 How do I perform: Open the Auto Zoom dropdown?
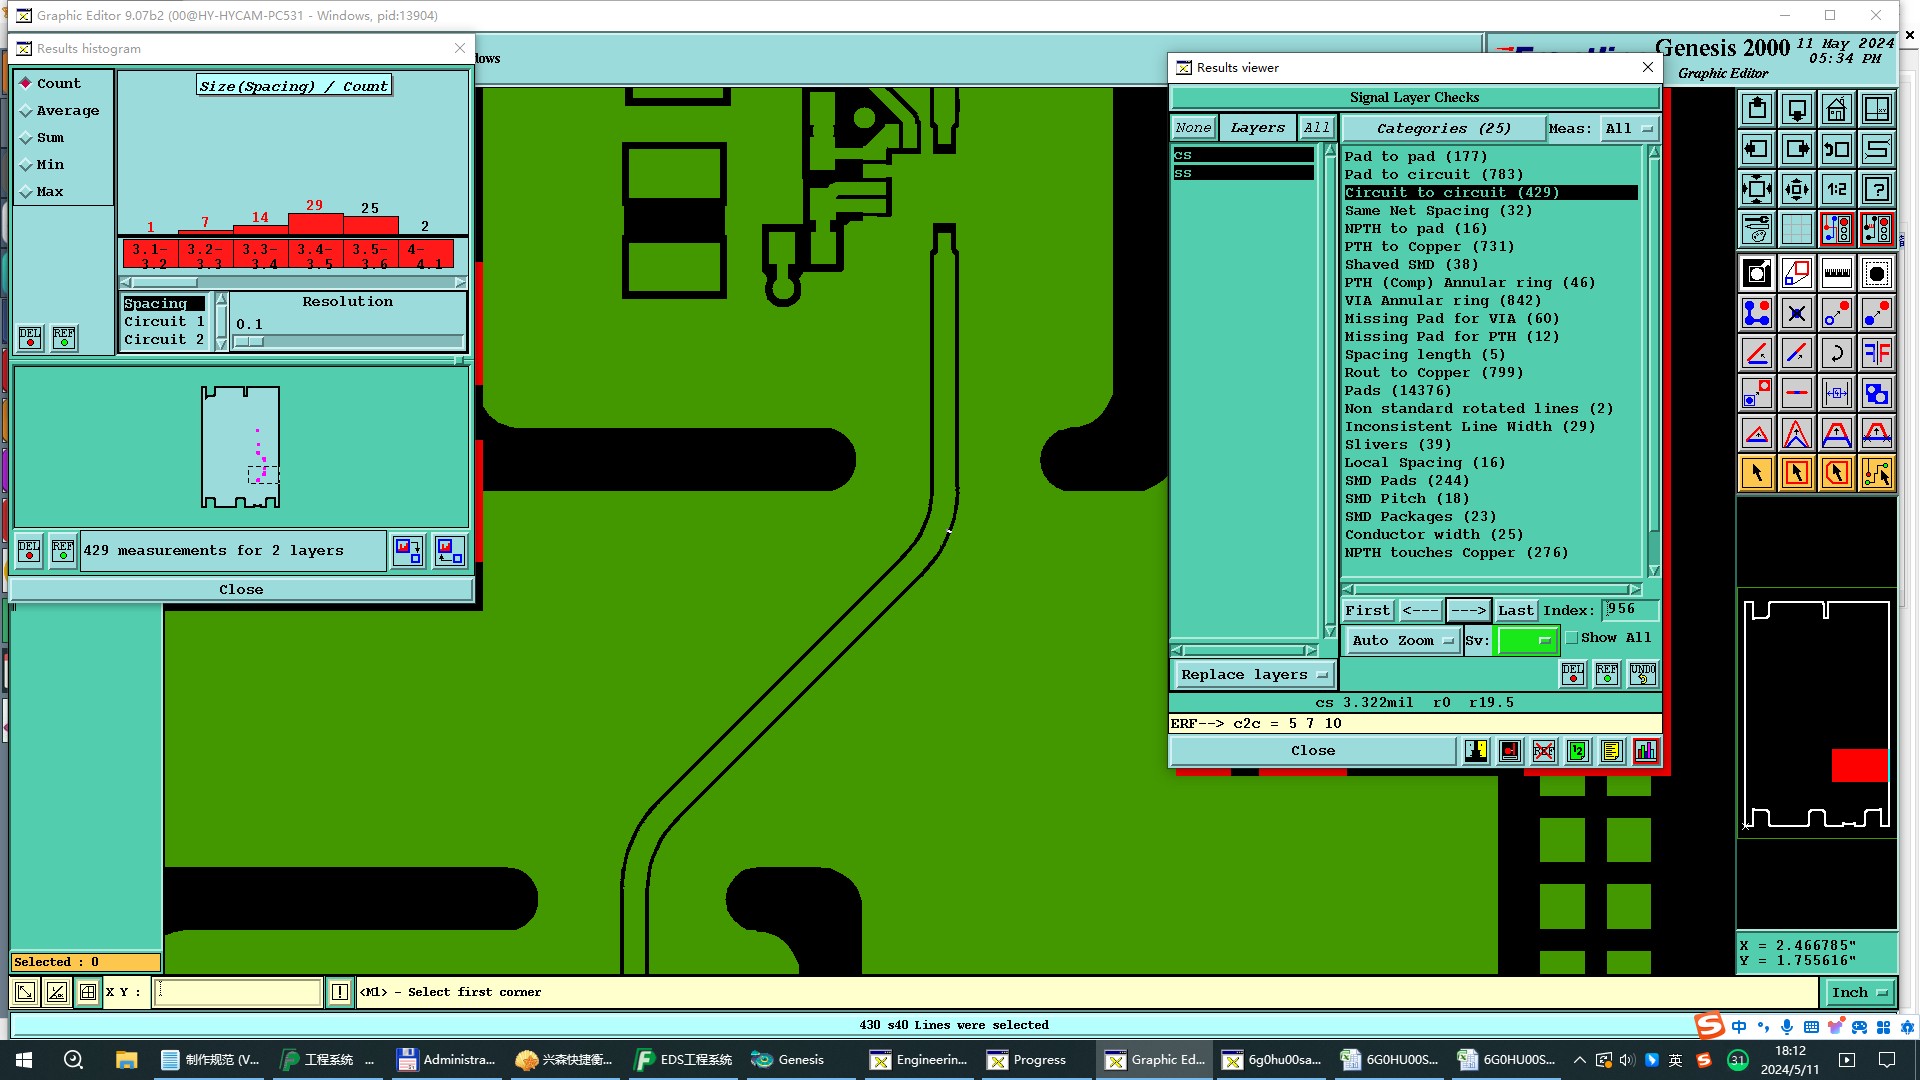click(x=1401, y=641)
